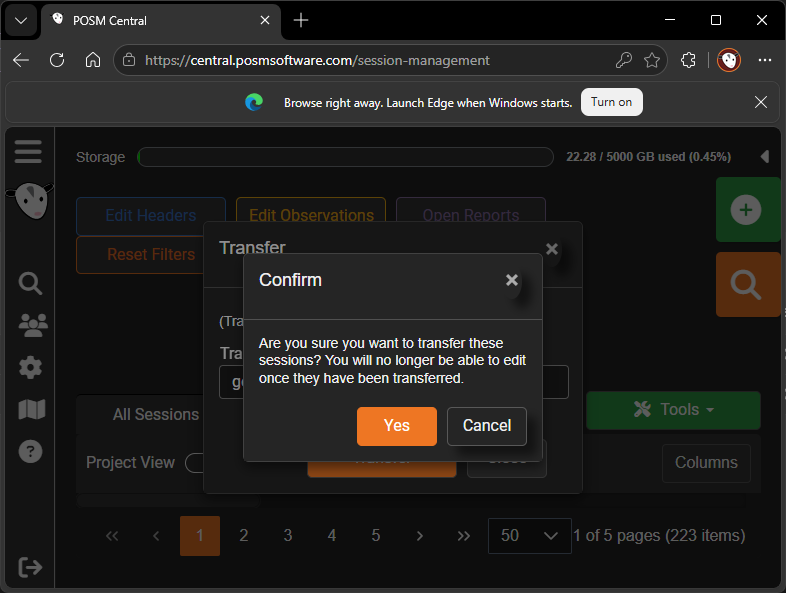
Task: Go to page 4 in pagination
Action: click(x=332, y=535)
